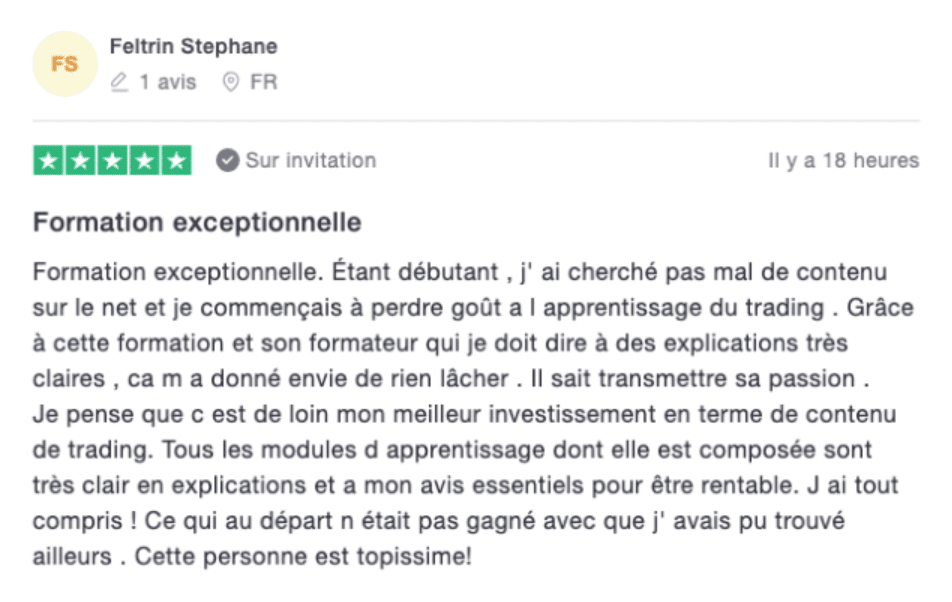Click the 'Sur invitation' label
This screenshot has height=602, width=952.
(x=311, y=160)
